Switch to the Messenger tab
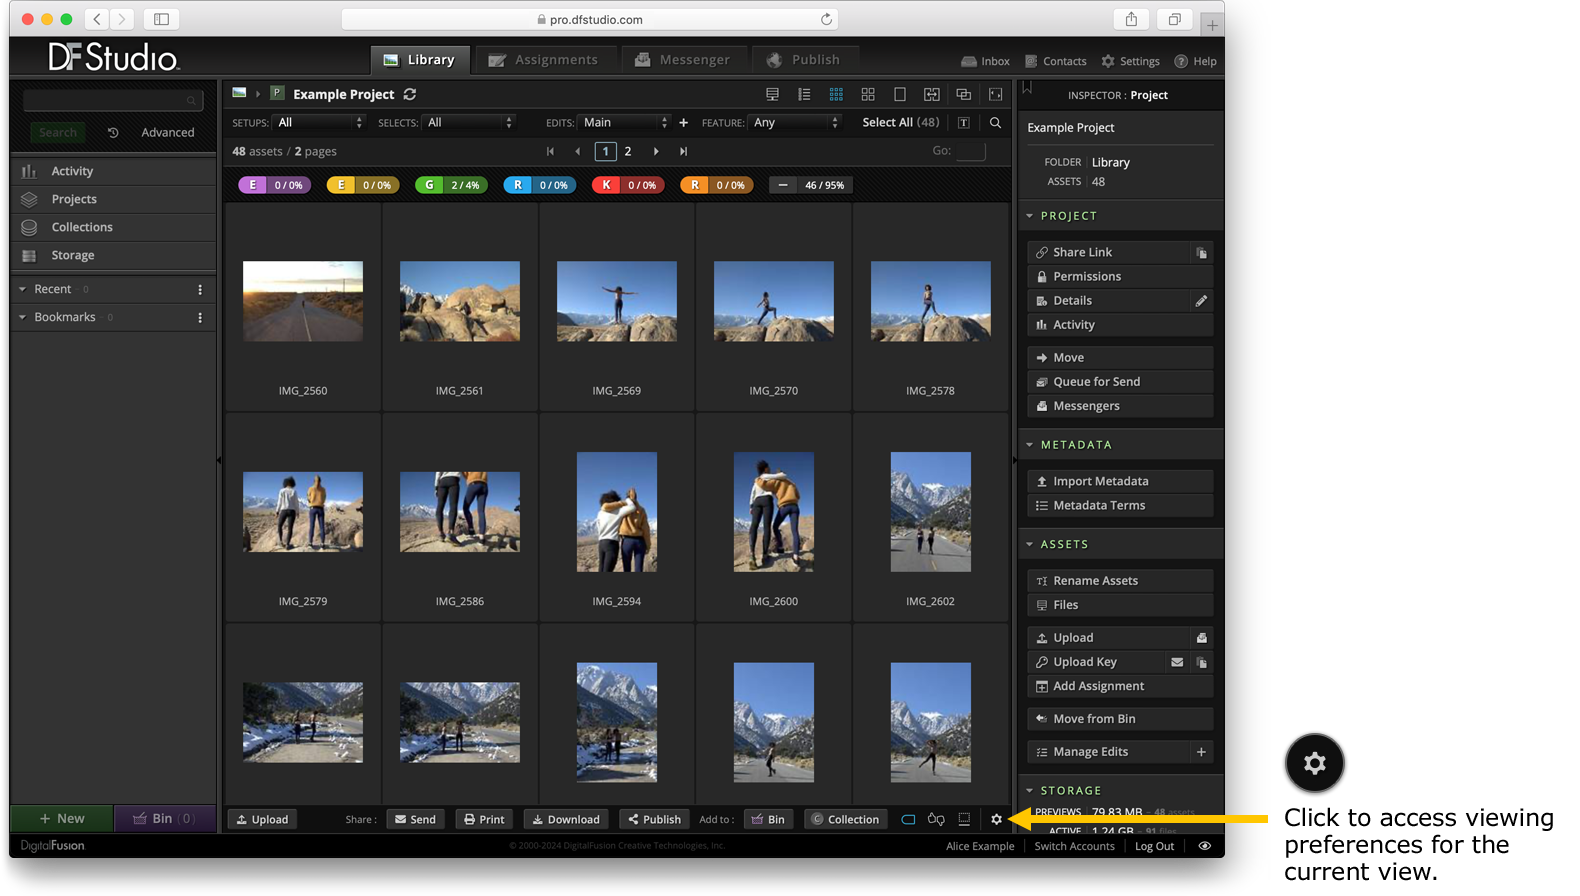The height and width of the screenshot is (896, 1580). pos(683,60)
